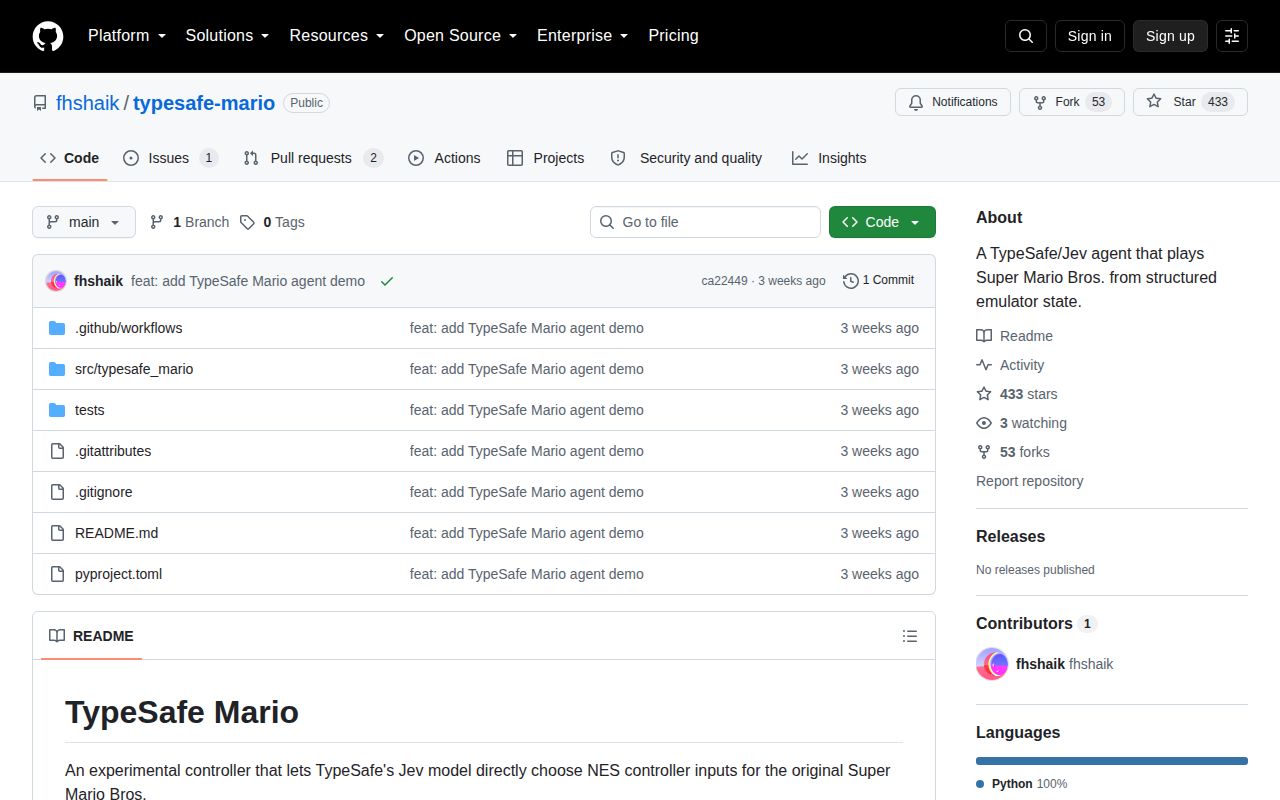Expand the Resources menu

click(x=337, y=36)
